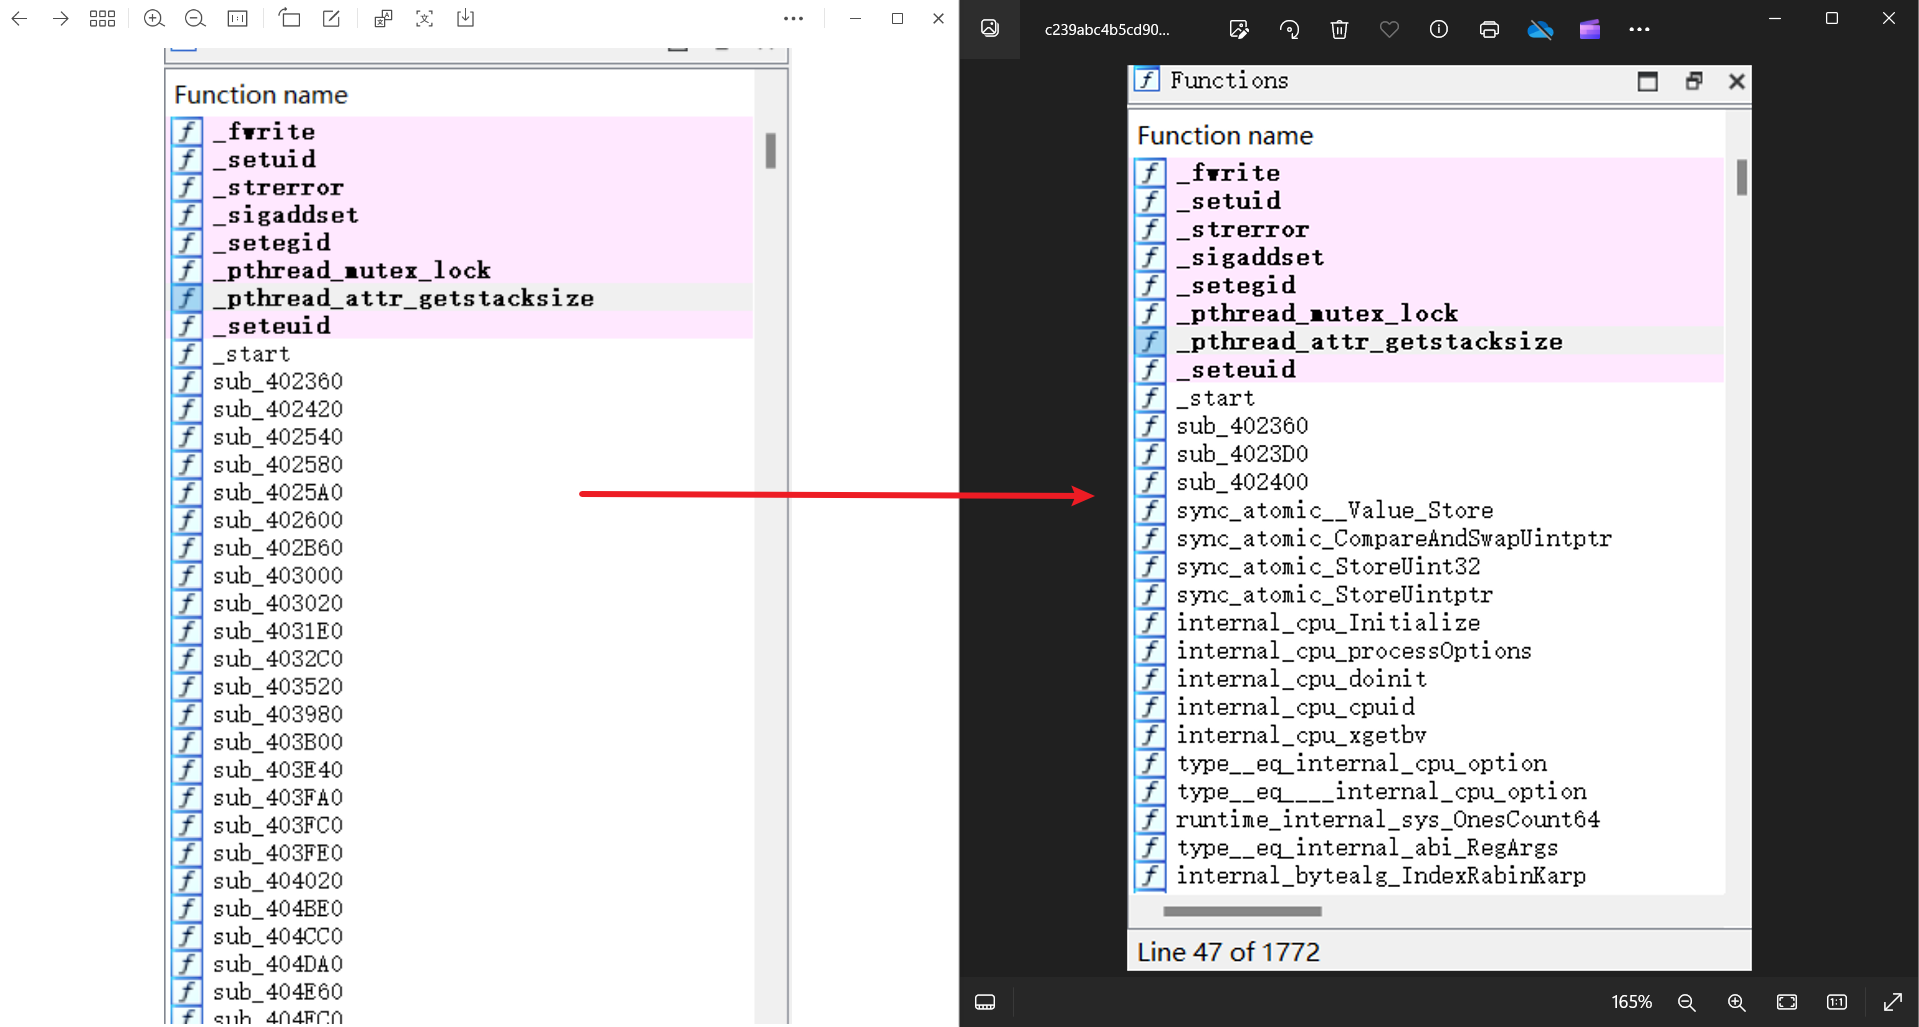Select internal_cpu_Initialize row
This screenshot has width=1919, height=1027.
pyautogui.click(x=1328, y=623)
